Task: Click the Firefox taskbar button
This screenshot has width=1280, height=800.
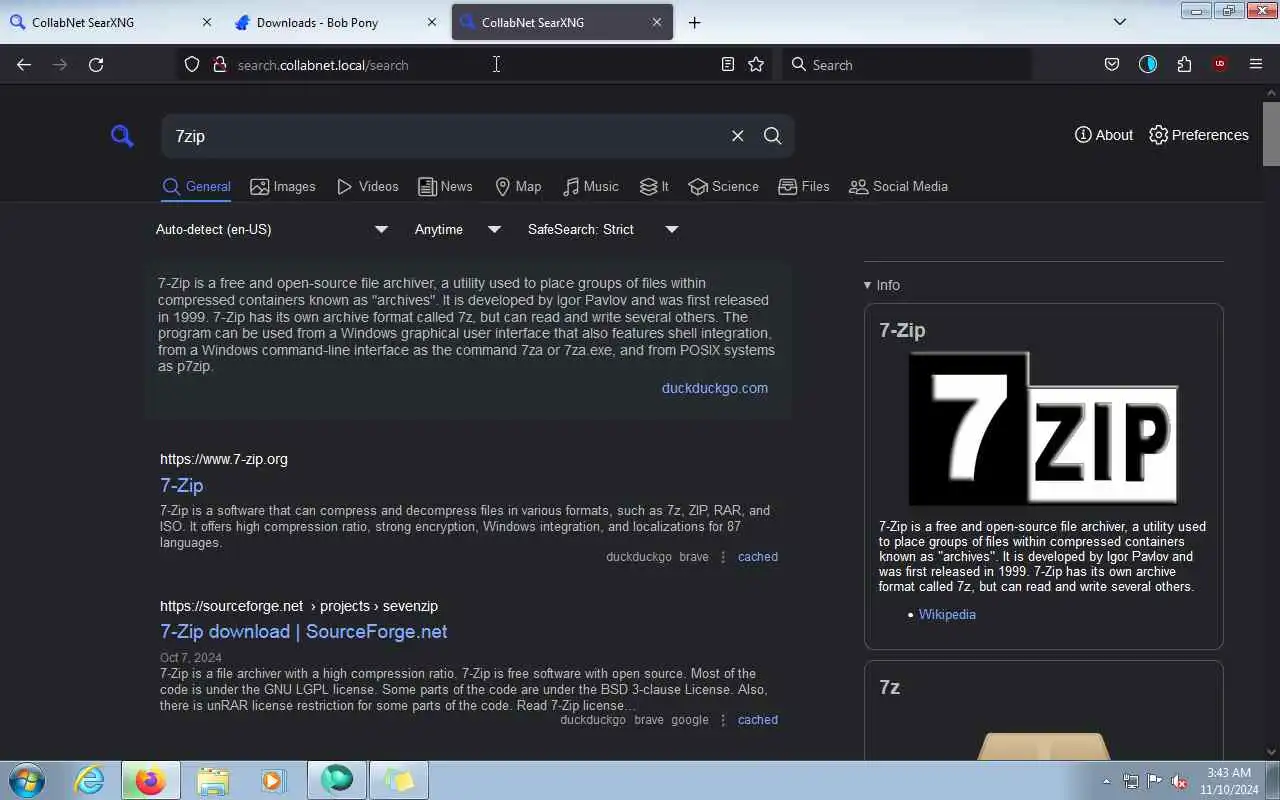Action: (150, 780)
